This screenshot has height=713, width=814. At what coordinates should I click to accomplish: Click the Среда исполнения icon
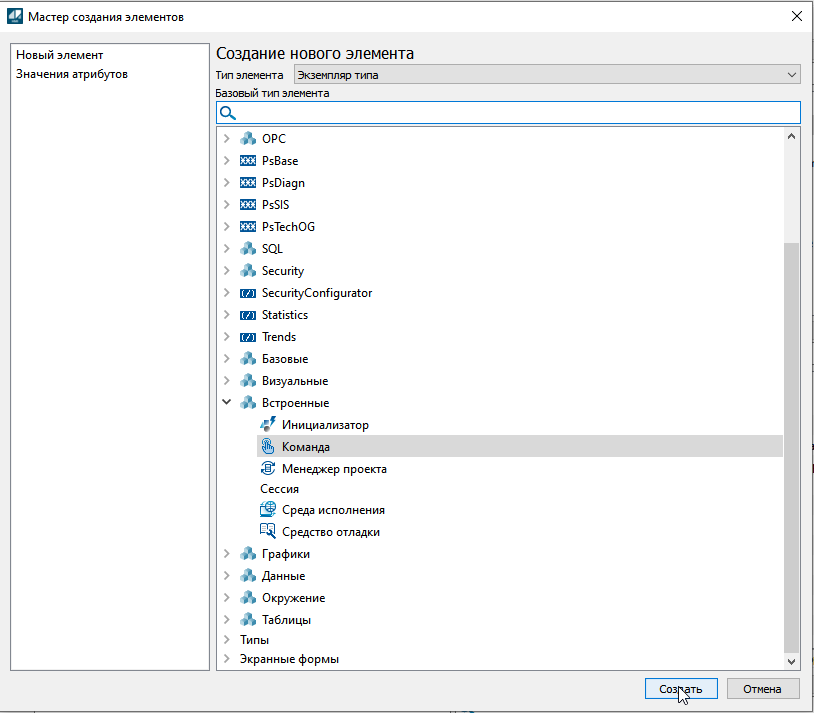(267, 510)
